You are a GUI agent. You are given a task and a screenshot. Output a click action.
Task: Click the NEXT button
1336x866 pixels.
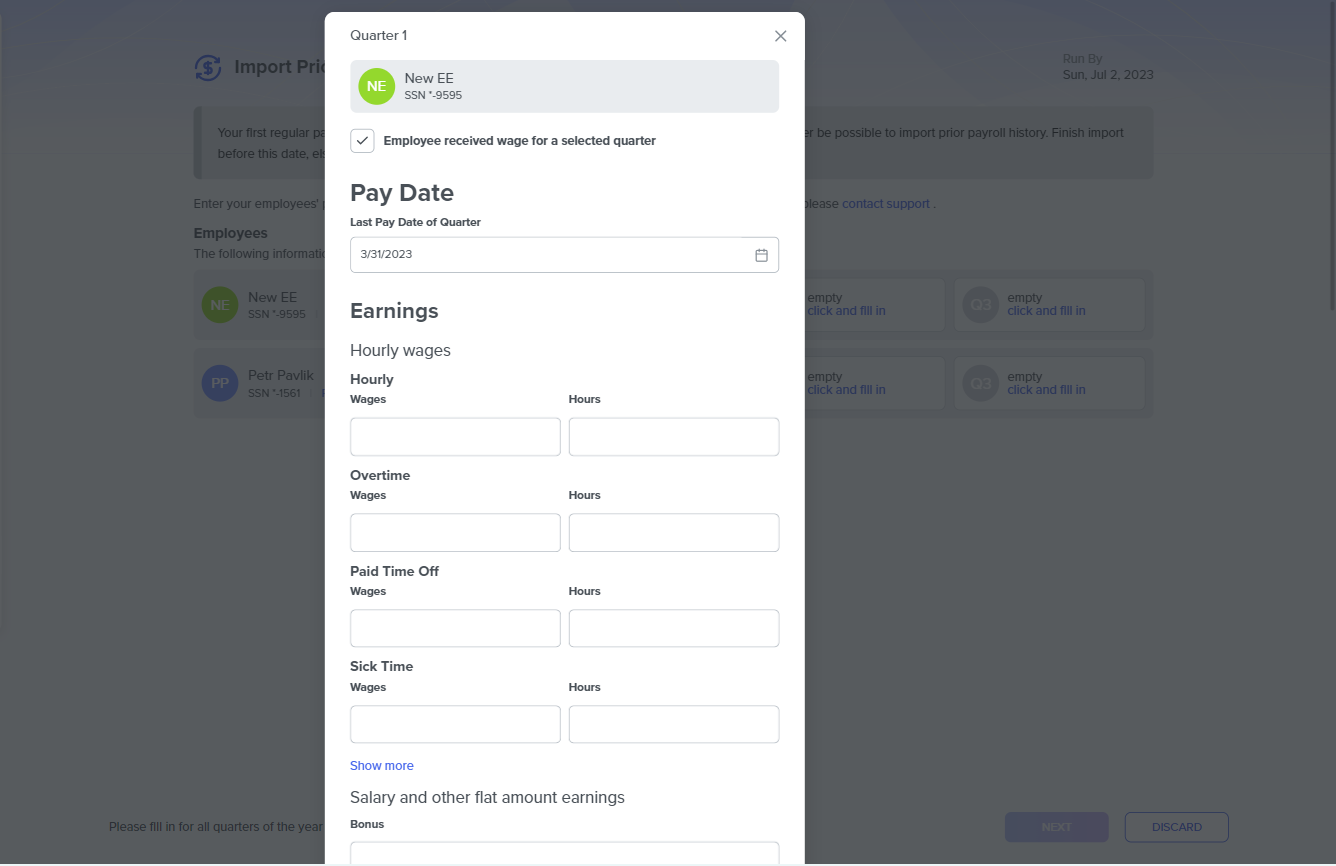1056,827
